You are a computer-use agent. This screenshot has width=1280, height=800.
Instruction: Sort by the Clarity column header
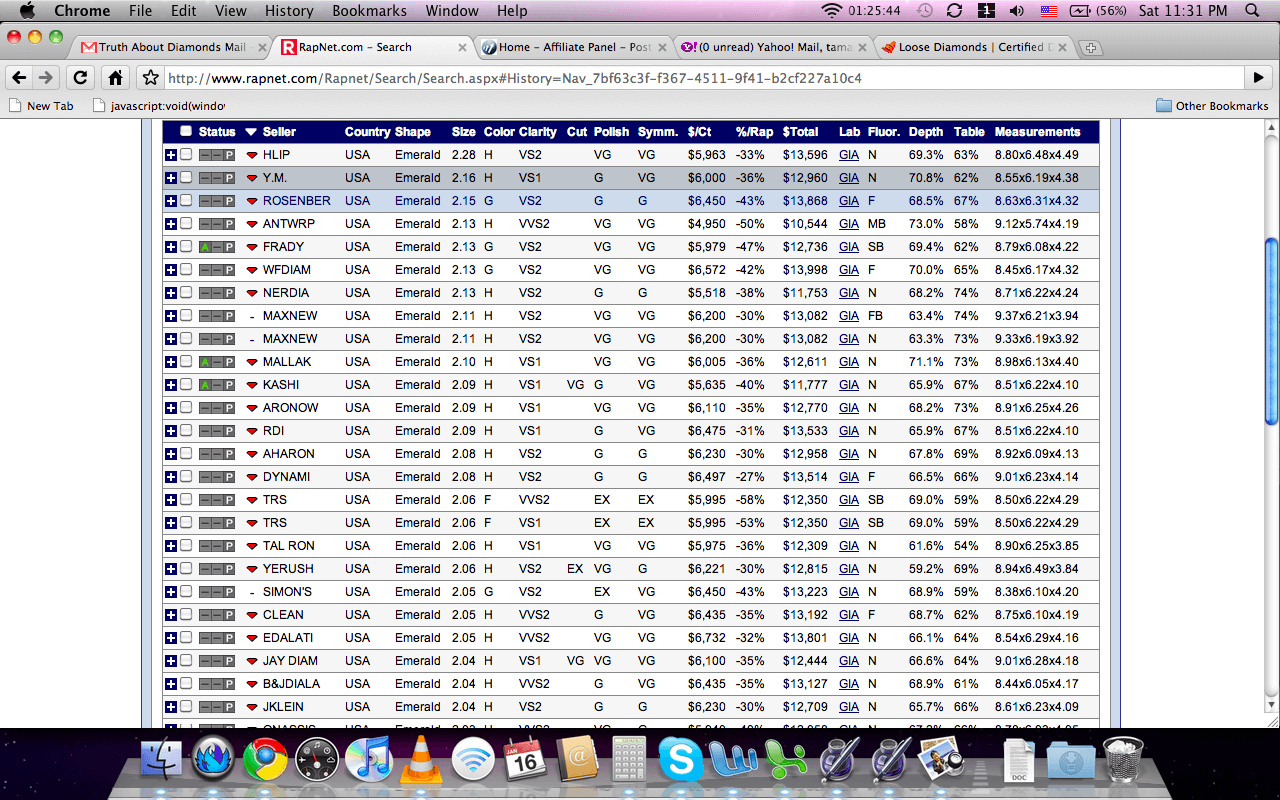(538, 132)
